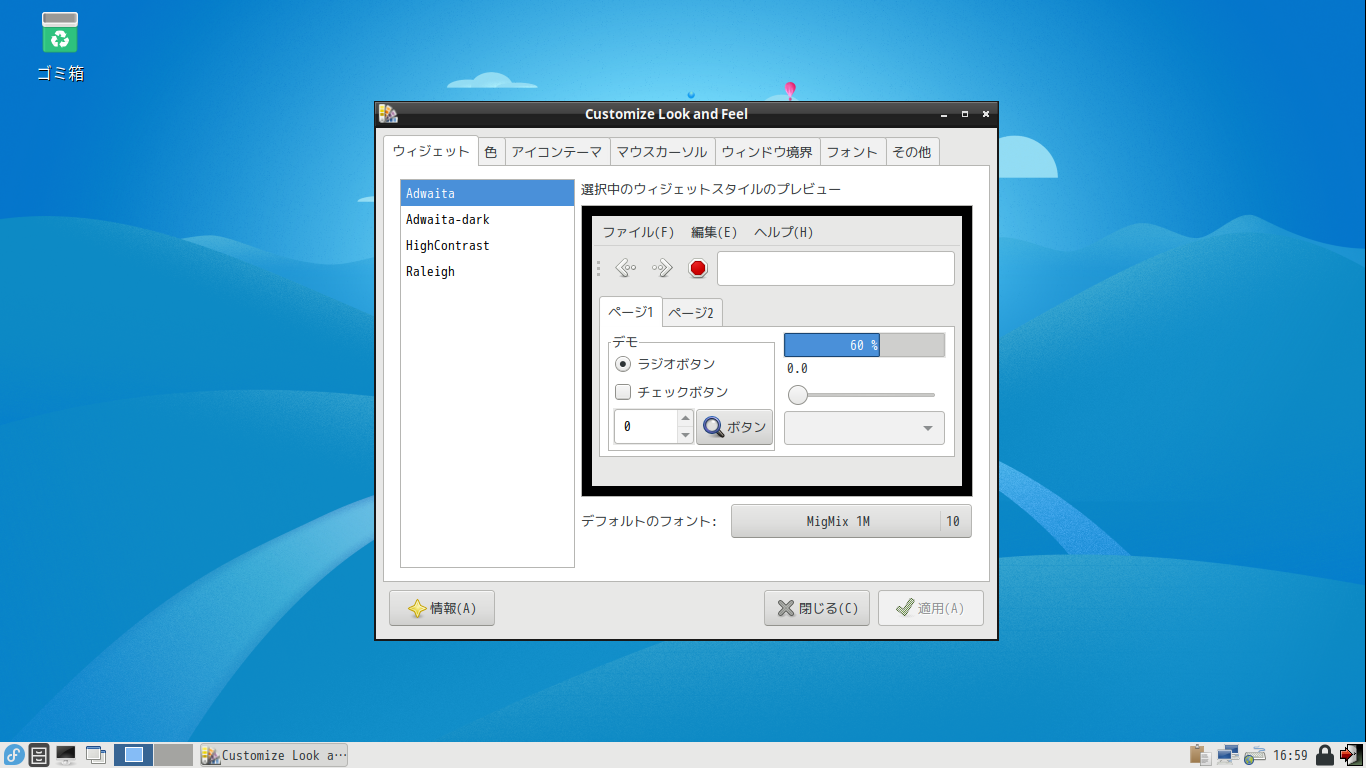Screen dimensions: 1366x768
Task: Switch to the first virtual desktop
Action: [x=133, y=755]
